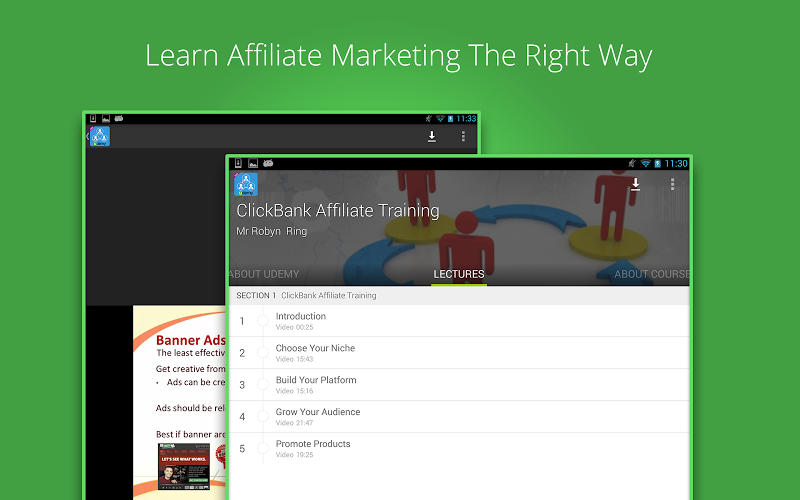Tap download icon in back video window

click(432, 136)
